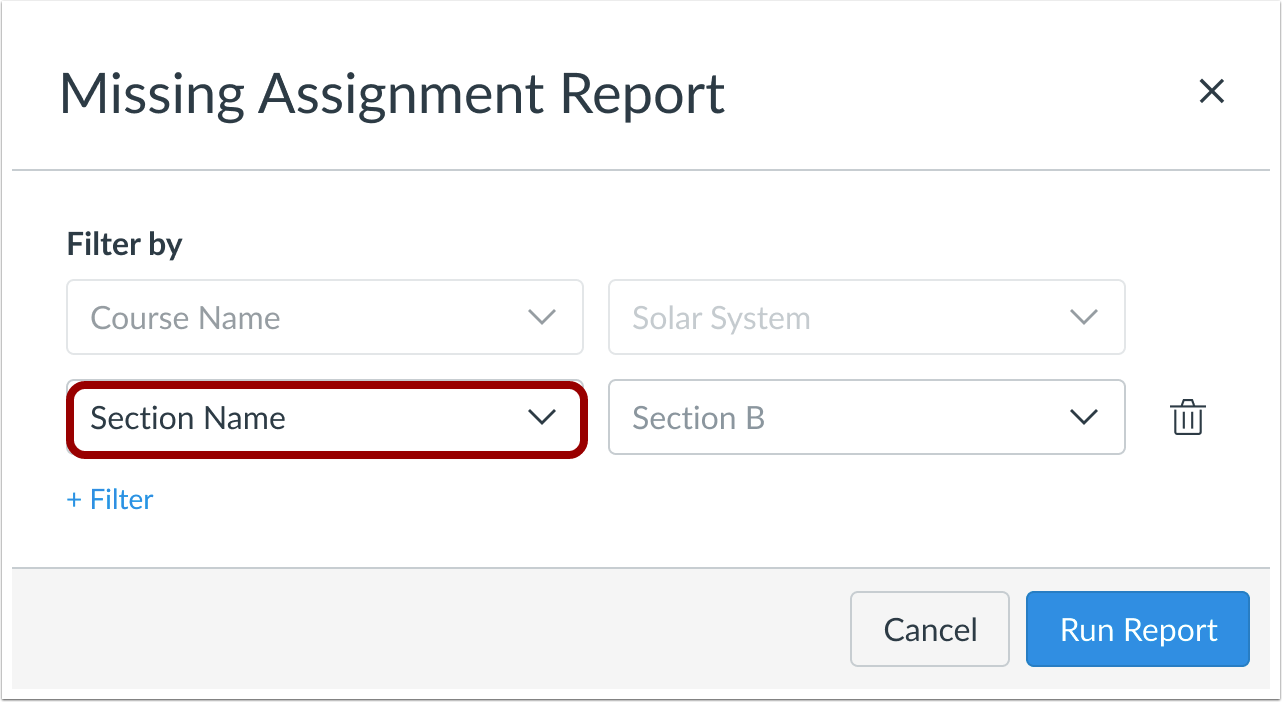Cancel out of the report dialog

tap(929, 629)
